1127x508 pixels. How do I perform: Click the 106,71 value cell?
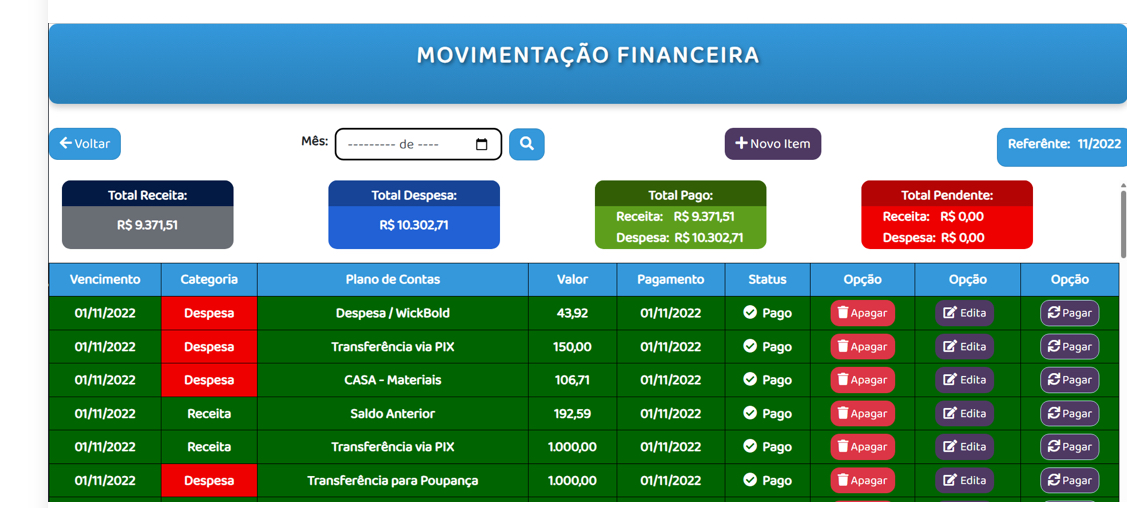pos(572,380)
